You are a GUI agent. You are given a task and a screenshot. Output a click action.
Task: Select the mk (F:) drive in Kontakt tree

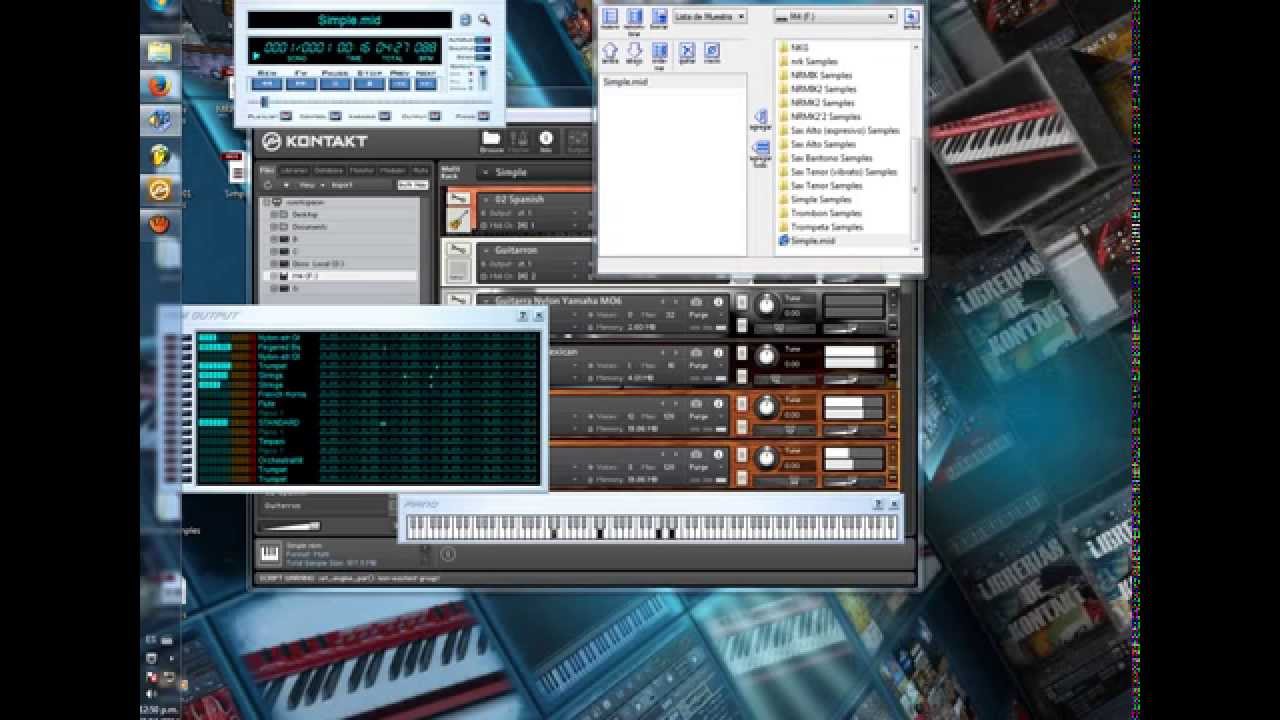pos(341,276)
